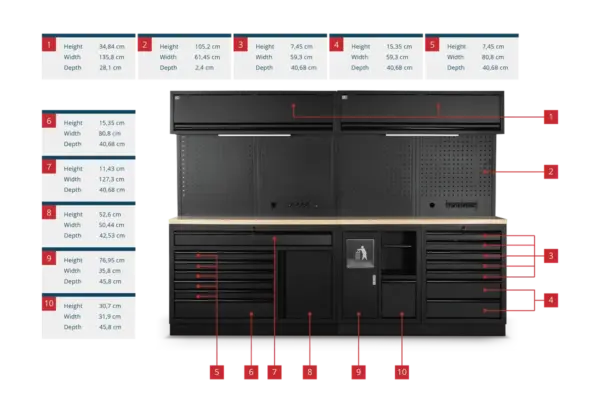The width and height of the screenshot is (600, 400).
Task: Click the height value 105,2 cm
Action: tap(207, 46)
